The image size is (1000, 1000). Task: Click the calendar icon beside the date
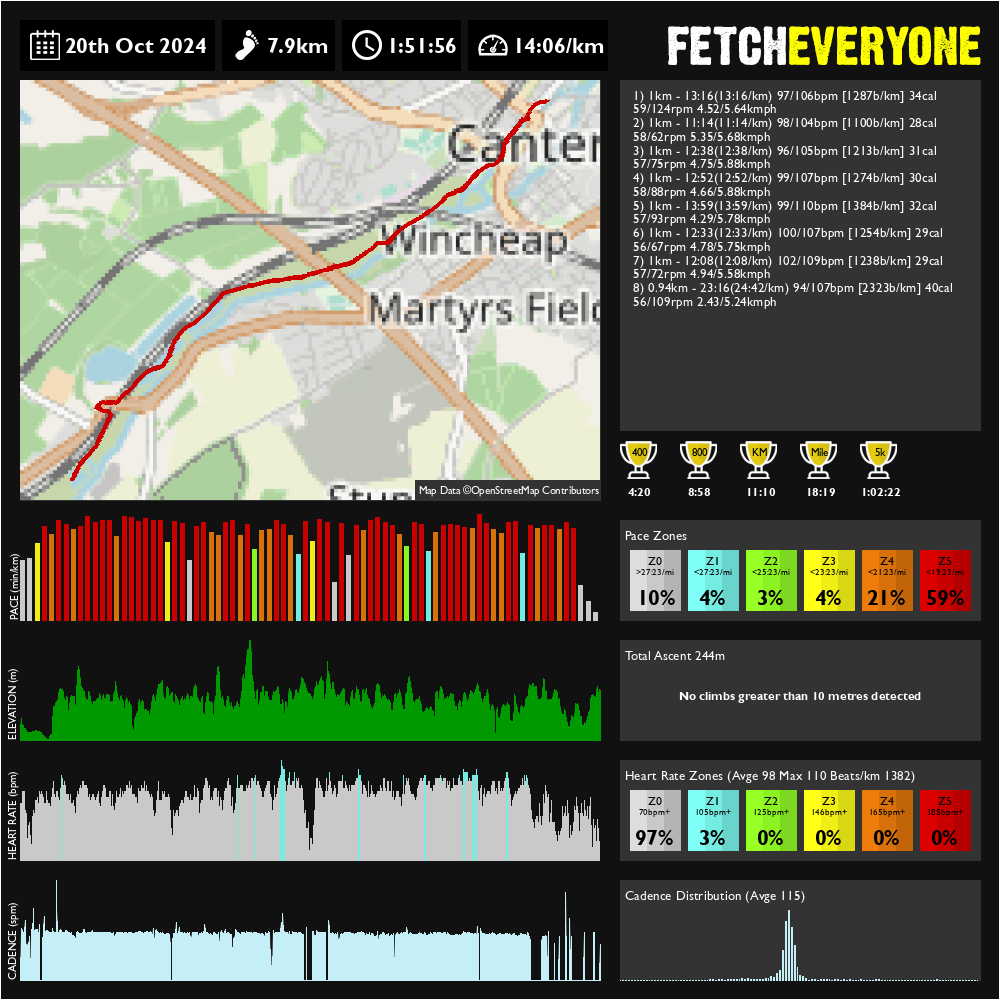pos(44,45)
